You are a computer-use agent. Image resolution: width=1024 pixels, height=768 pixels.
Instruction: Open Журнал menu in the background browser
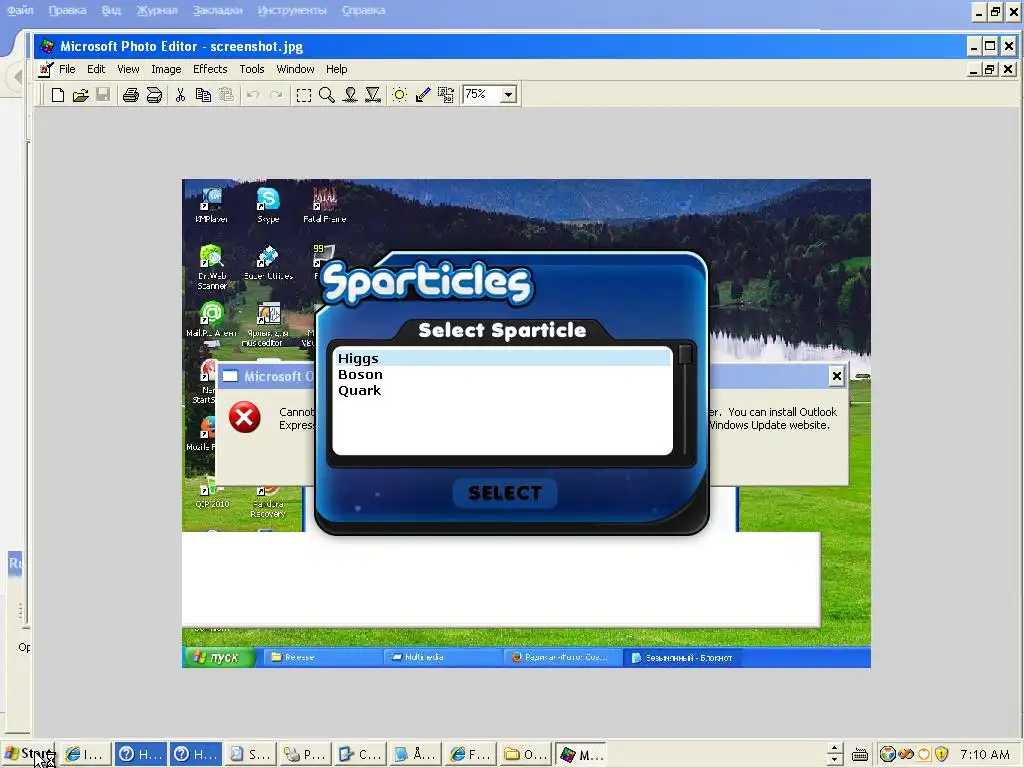(157, 10)
